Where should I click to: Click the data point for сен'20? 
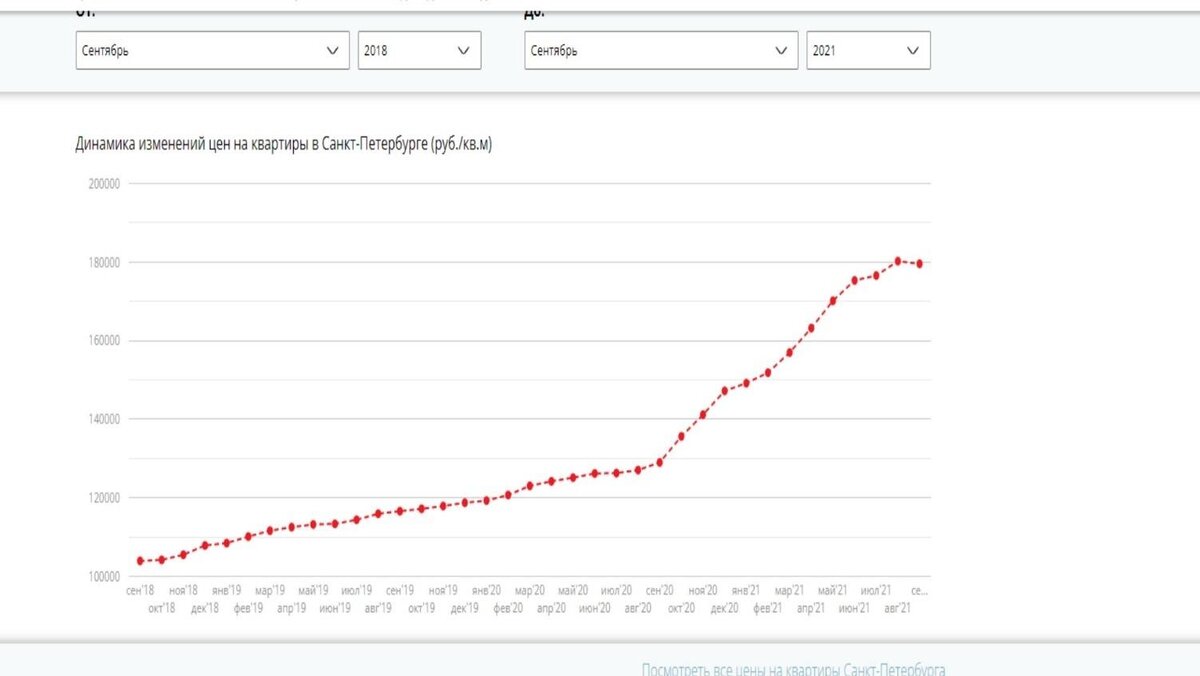click(x=659, y=462)
